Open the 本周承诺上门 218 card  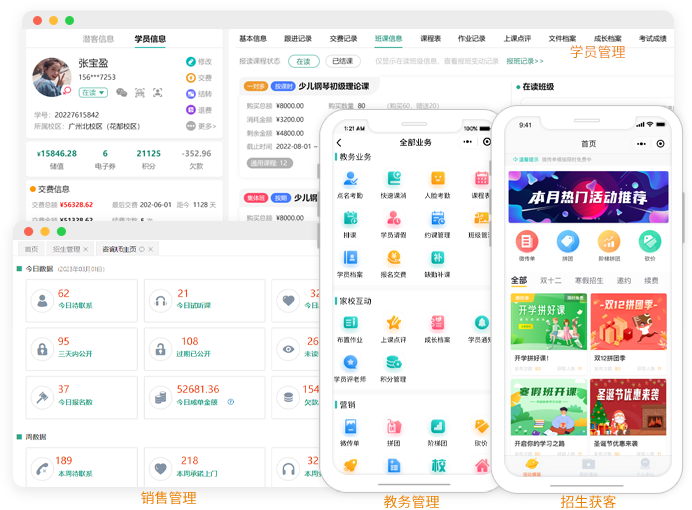(204, 467)
